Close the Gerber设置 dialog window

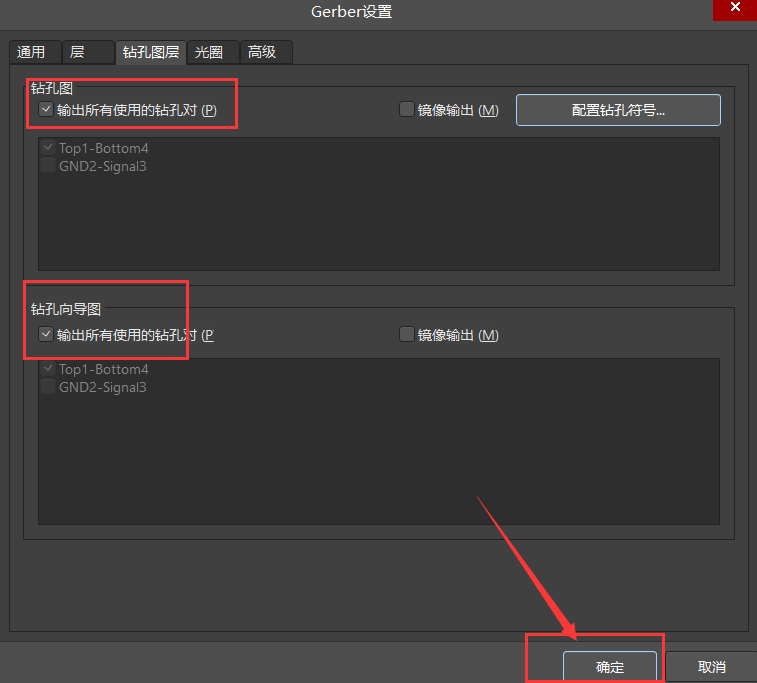pos(735,8)
